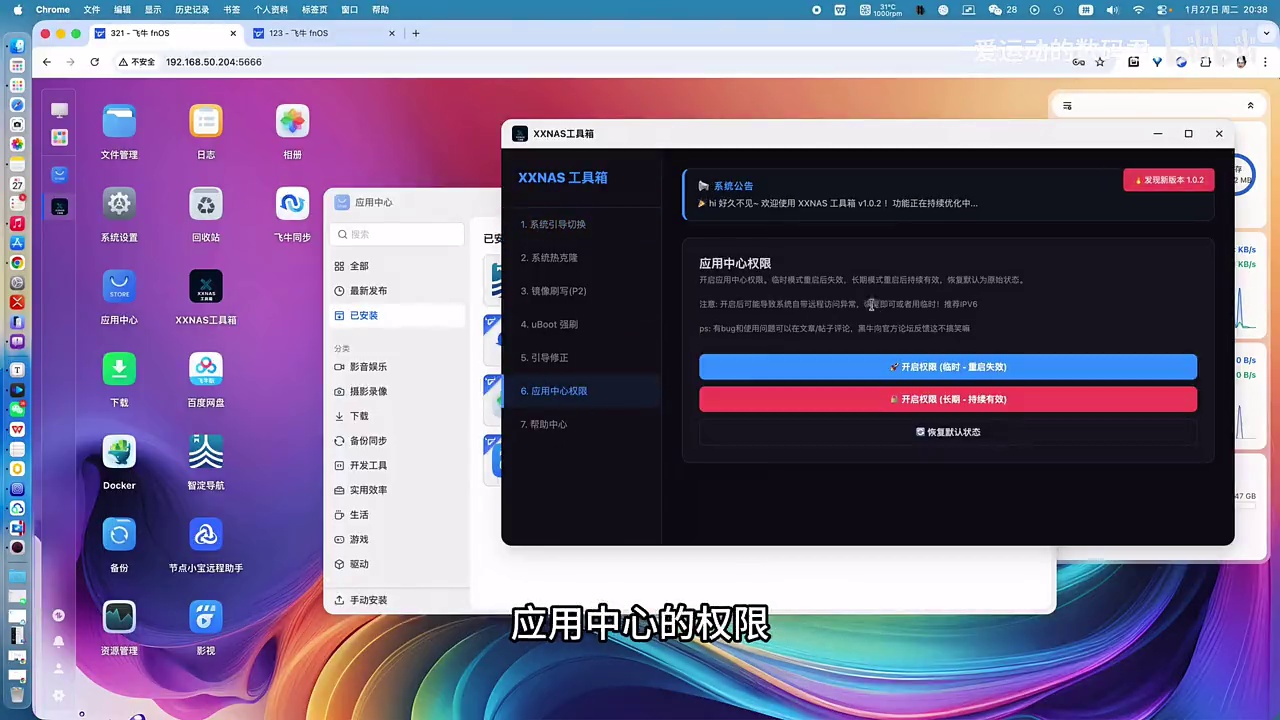Collapse the right widget panel chevron
Screen dimensions: 1280x720
coord(1250,105)
